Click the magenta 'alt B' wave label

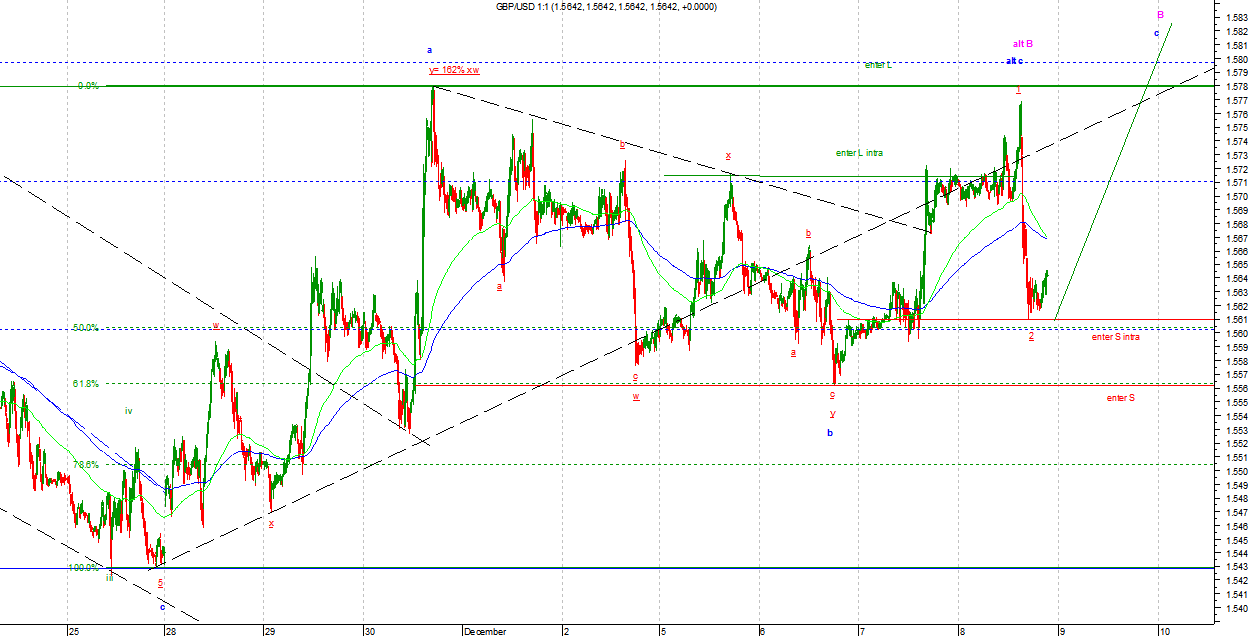click(1022, 44)
